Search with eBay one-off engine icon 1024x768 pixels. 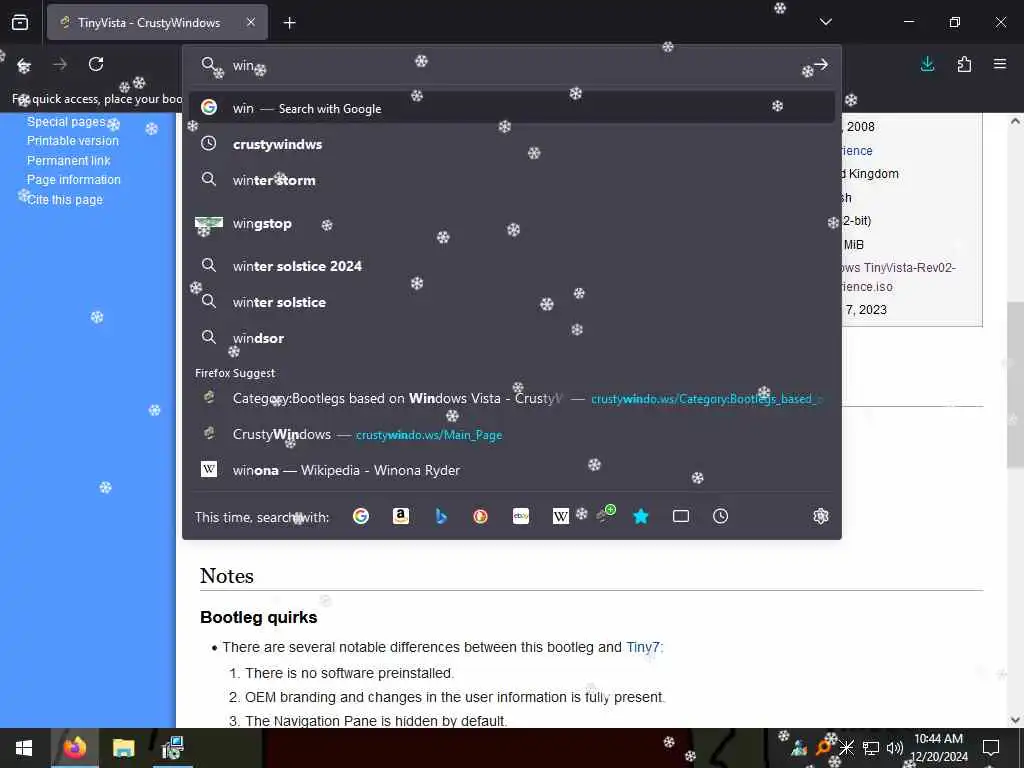point(521,517)
